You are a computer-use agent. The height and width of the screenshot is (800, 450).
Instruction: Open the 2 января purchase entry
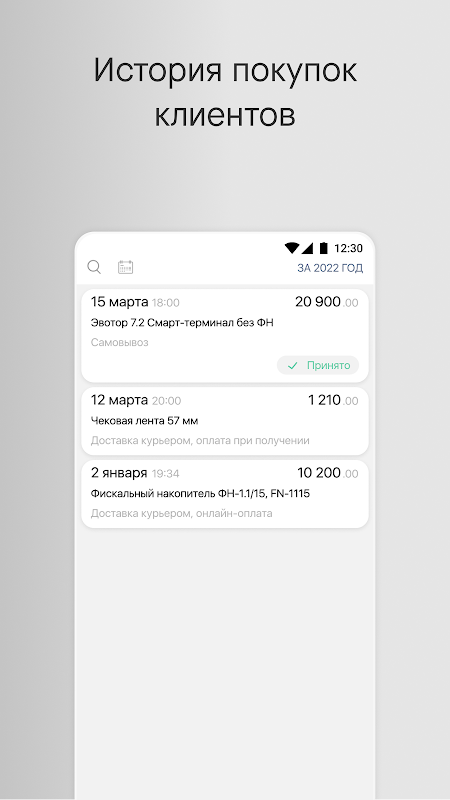[225, 494]
